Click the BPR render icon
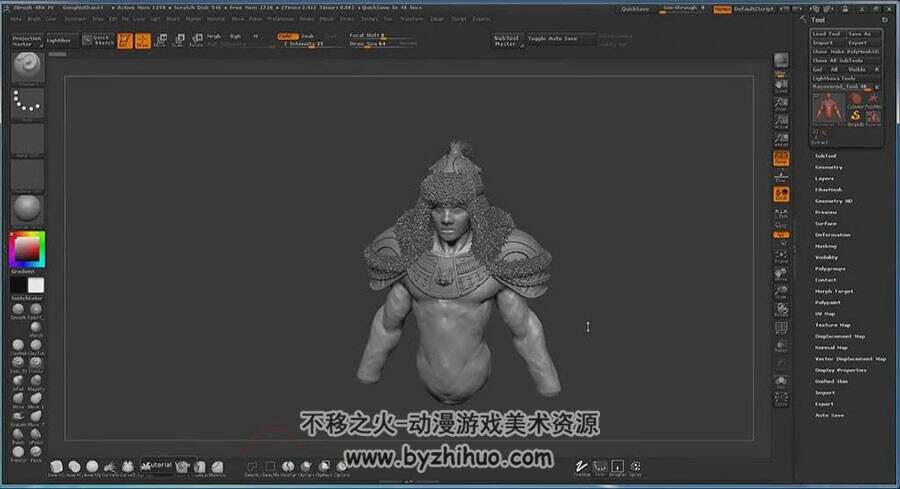Screen dimensions: 900x489 click(781, 61)
